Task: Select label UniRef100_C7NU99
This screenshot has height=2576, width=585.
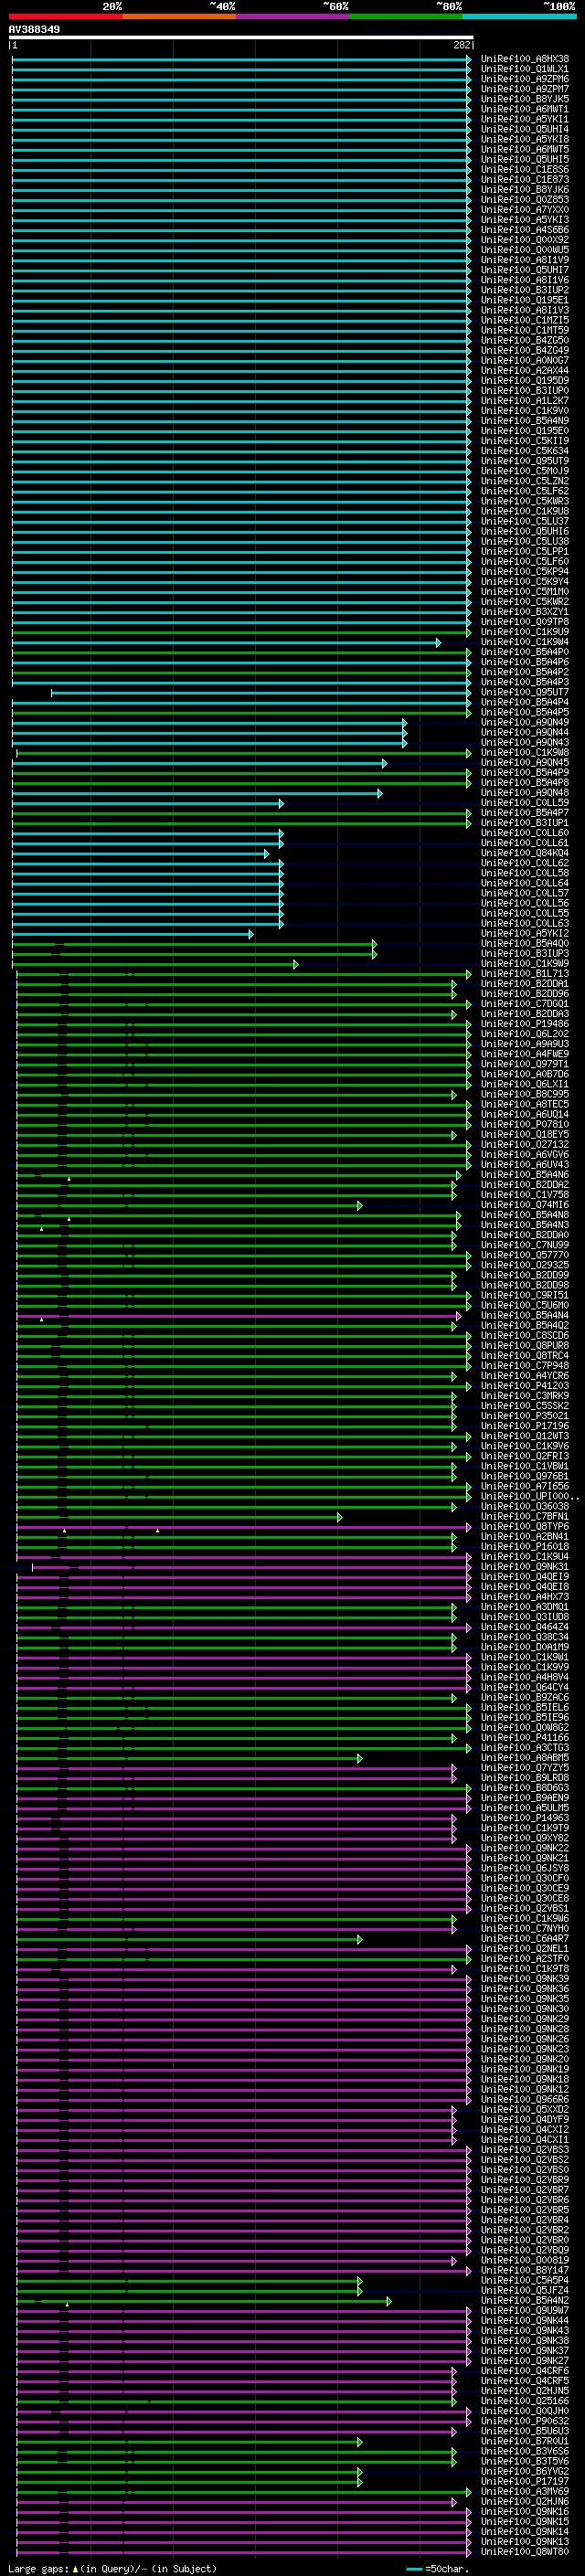Action: click(x=524, y=1244)
